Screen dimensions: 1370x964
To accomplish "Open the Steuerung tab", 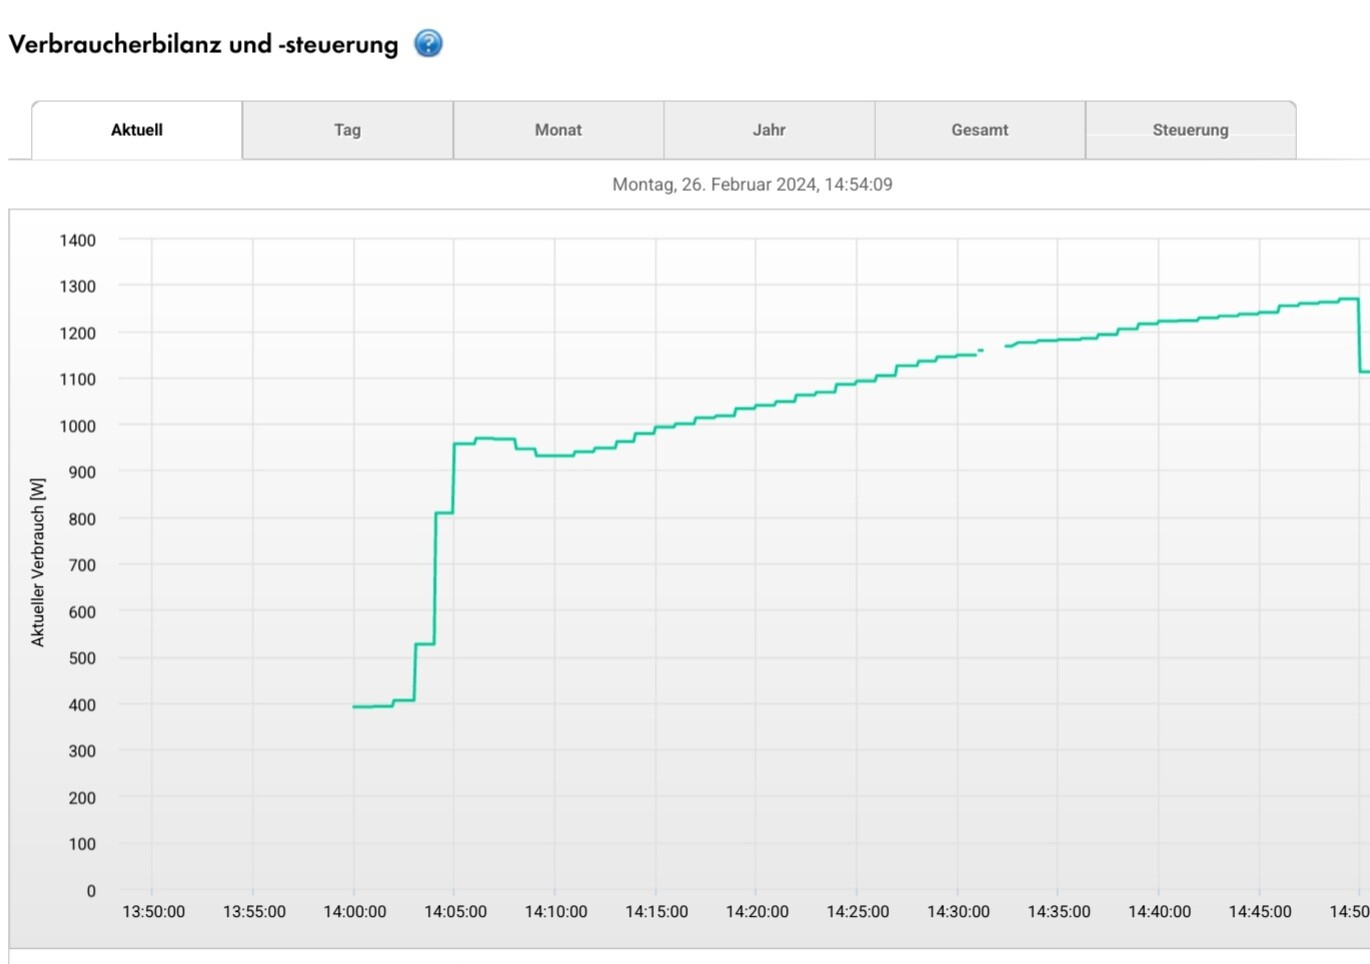I will (1190, 130).
